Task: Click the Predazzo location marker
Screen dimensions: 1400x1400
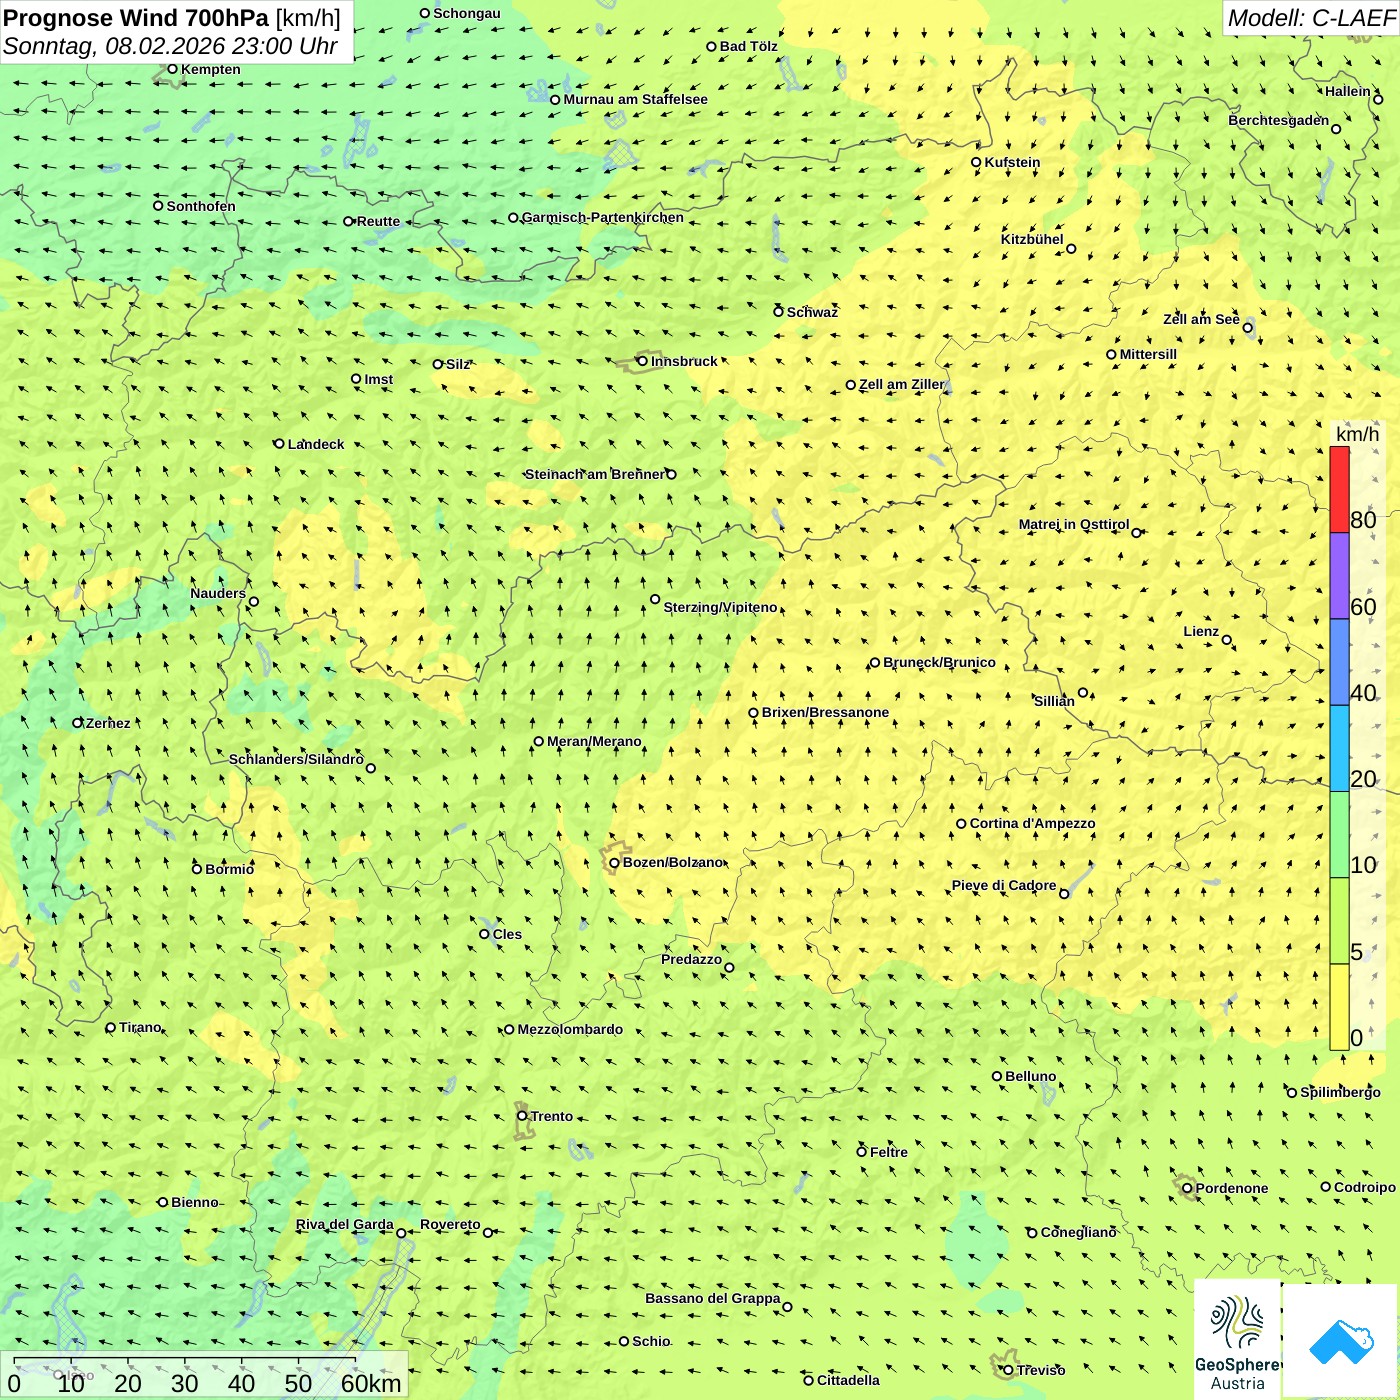Action: tap(729, 967)
